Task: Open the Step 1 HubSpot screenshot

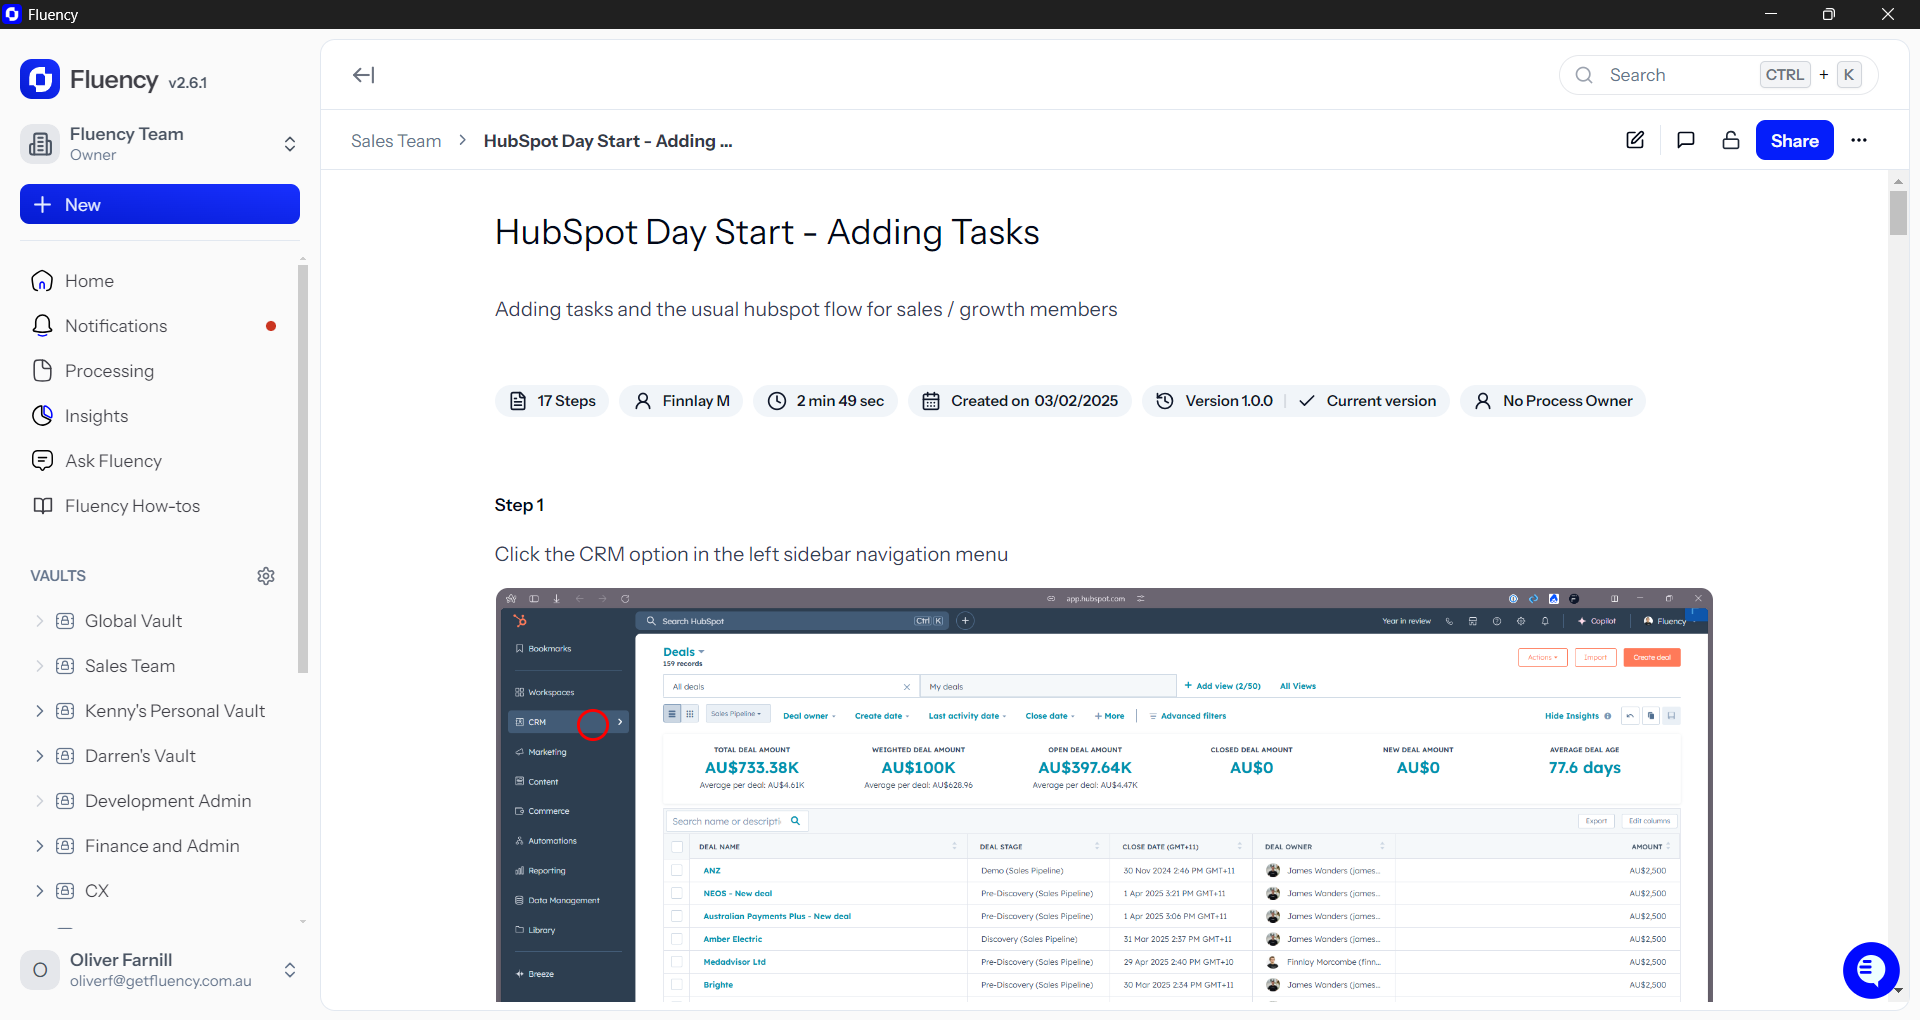Action: coord(1104,795)
